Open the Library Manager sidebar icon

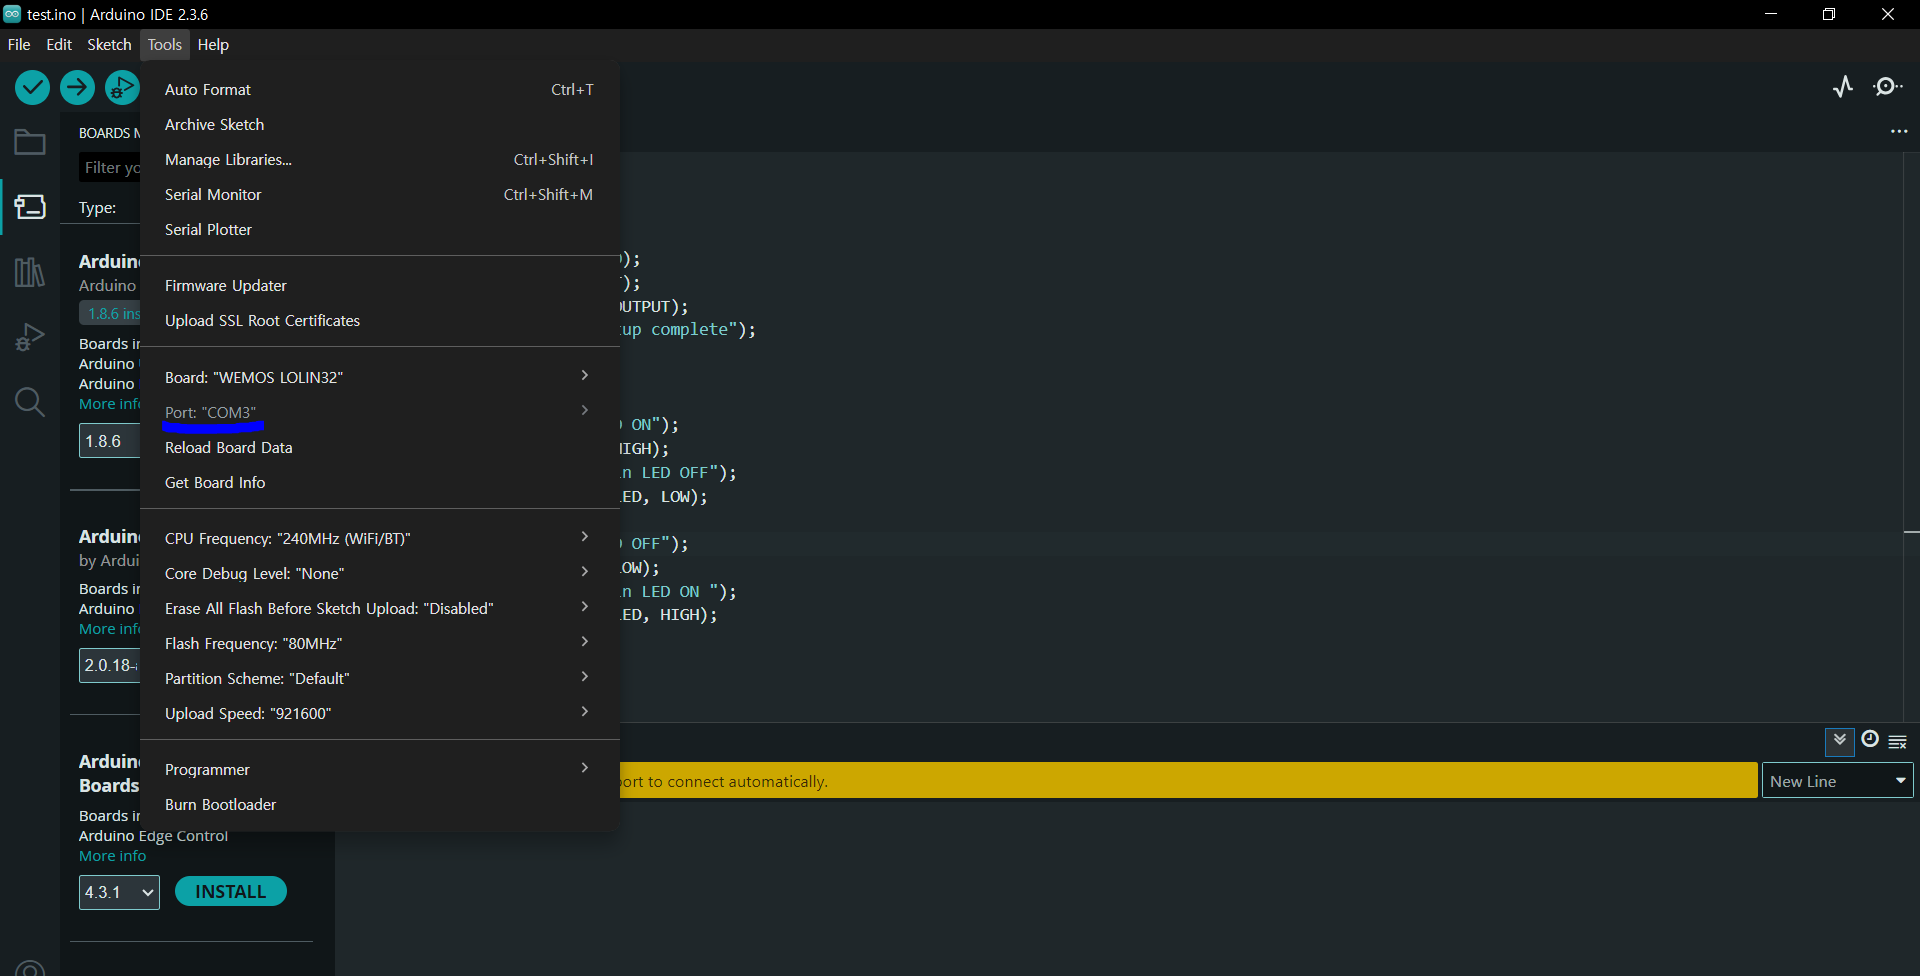coord(30,272)
